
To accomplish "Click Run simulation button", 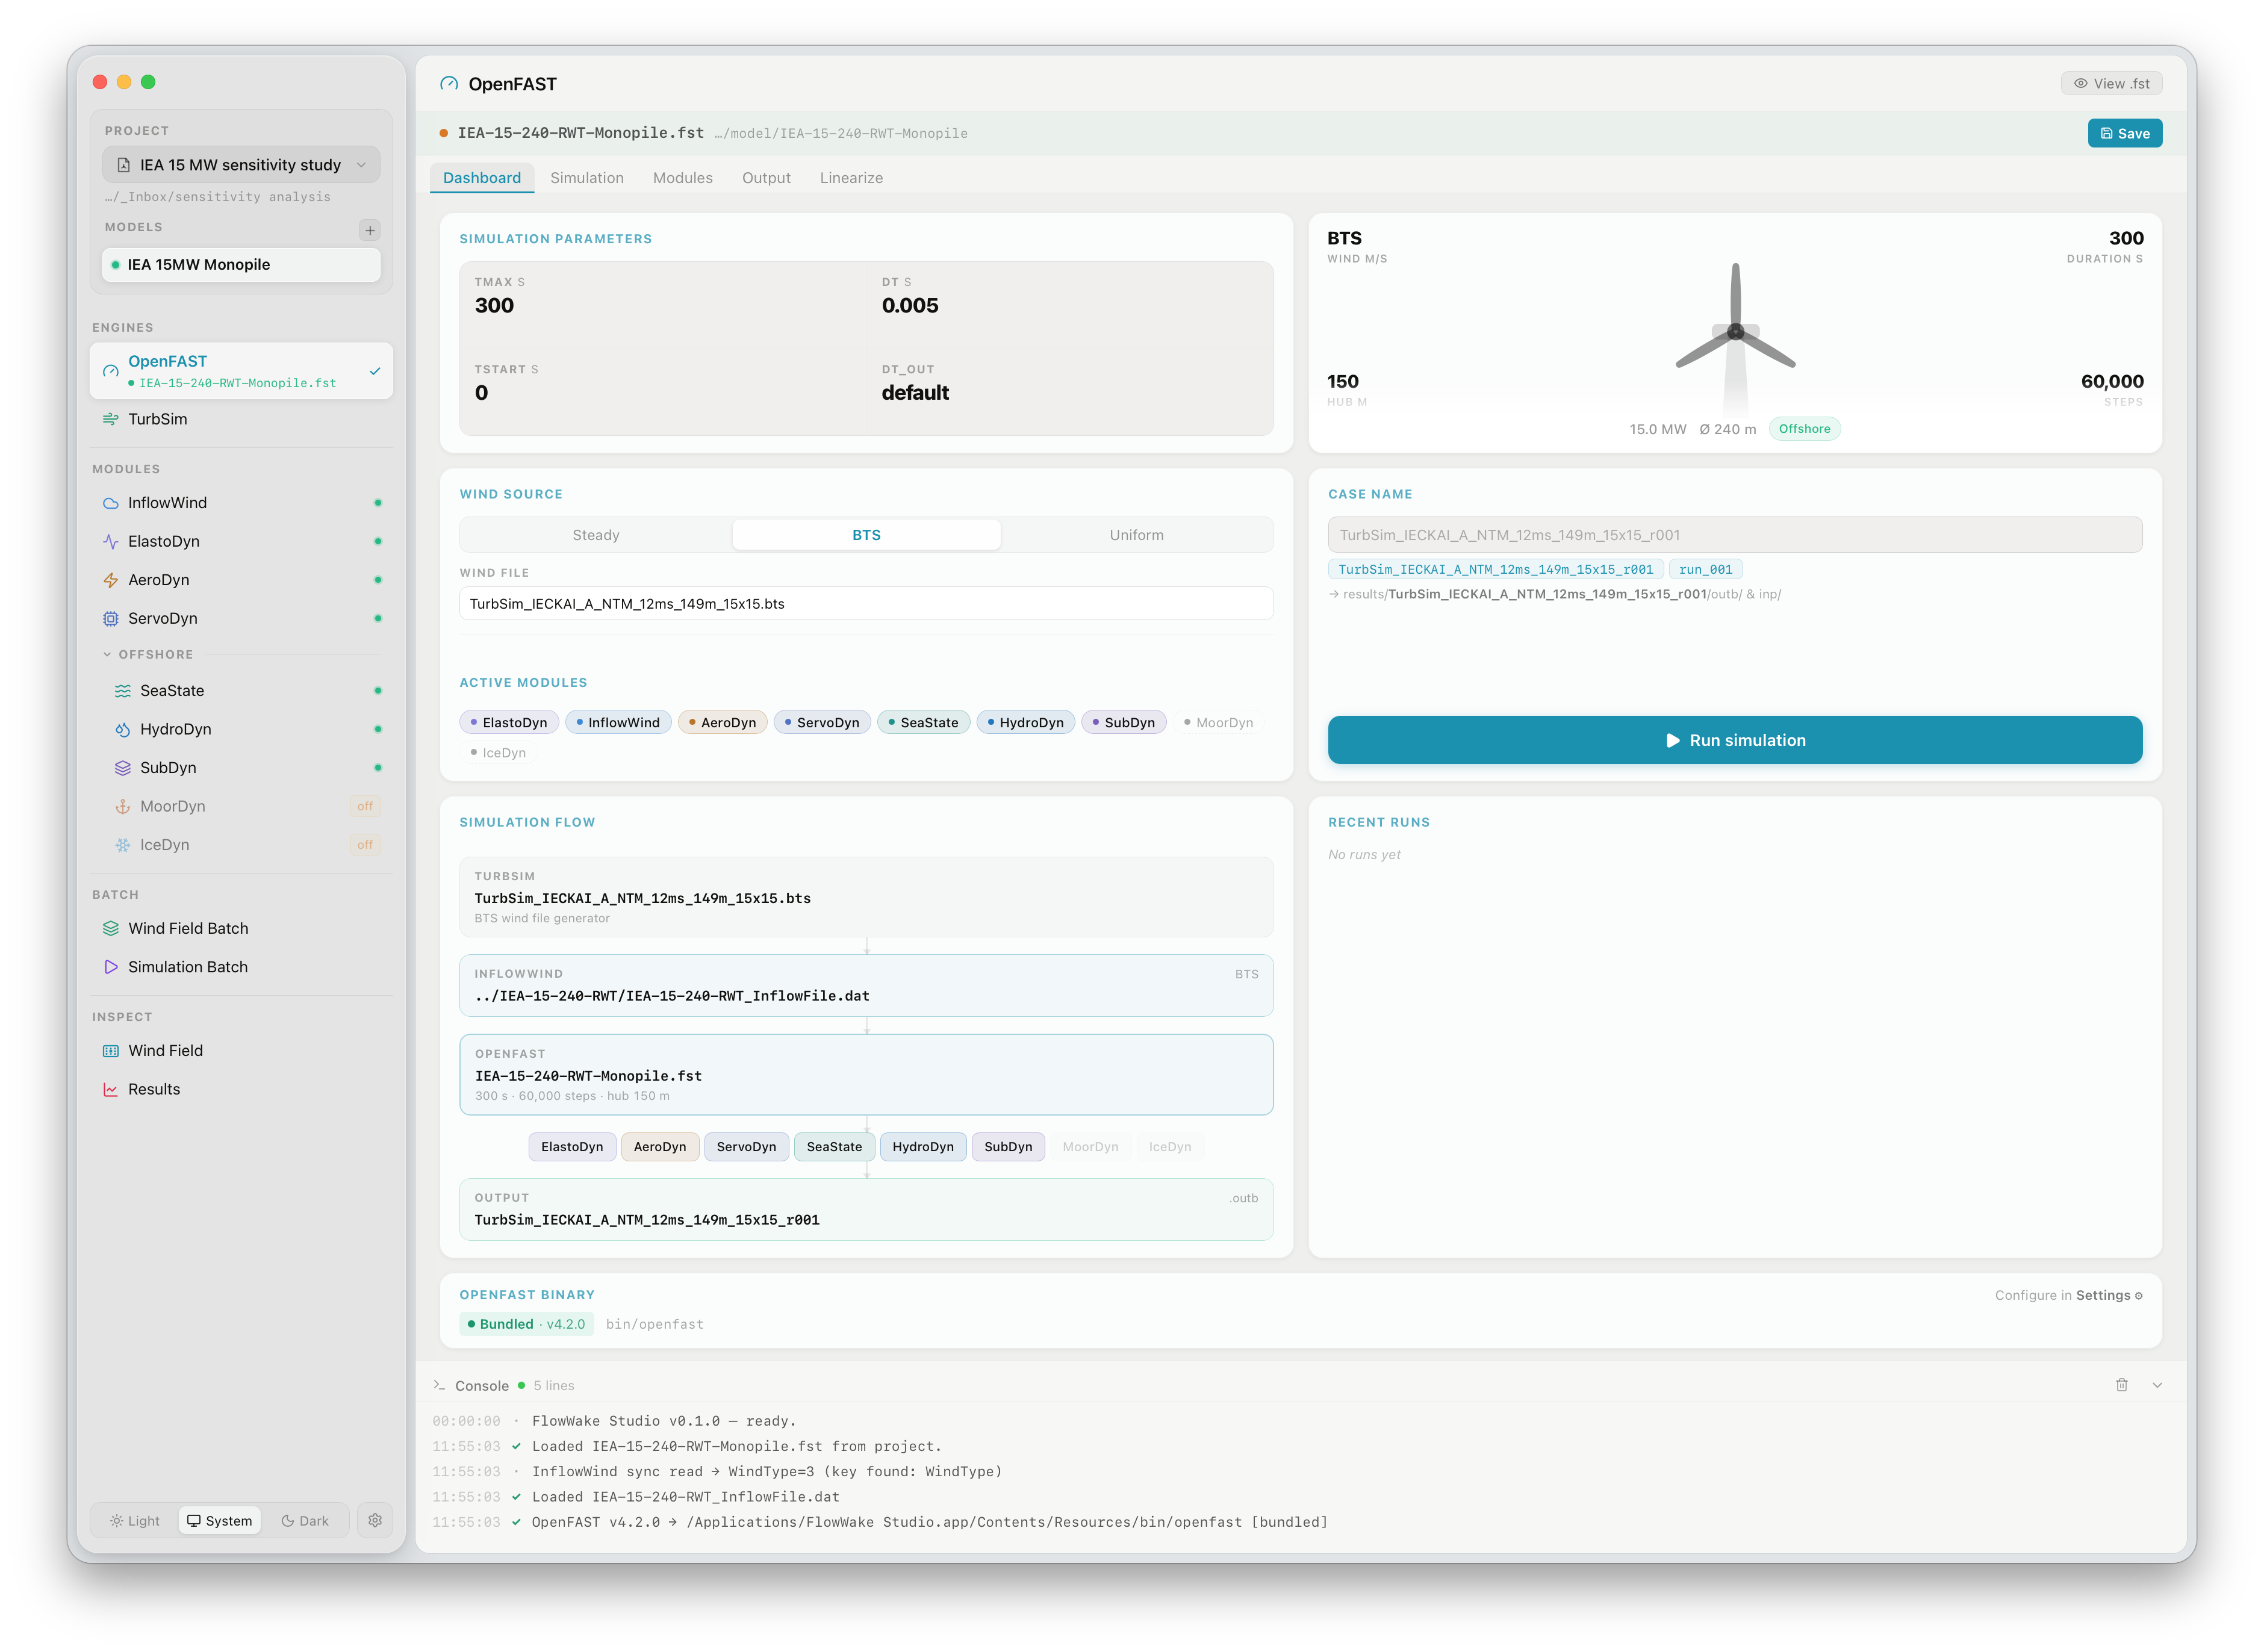I will tap(1734, 740).
